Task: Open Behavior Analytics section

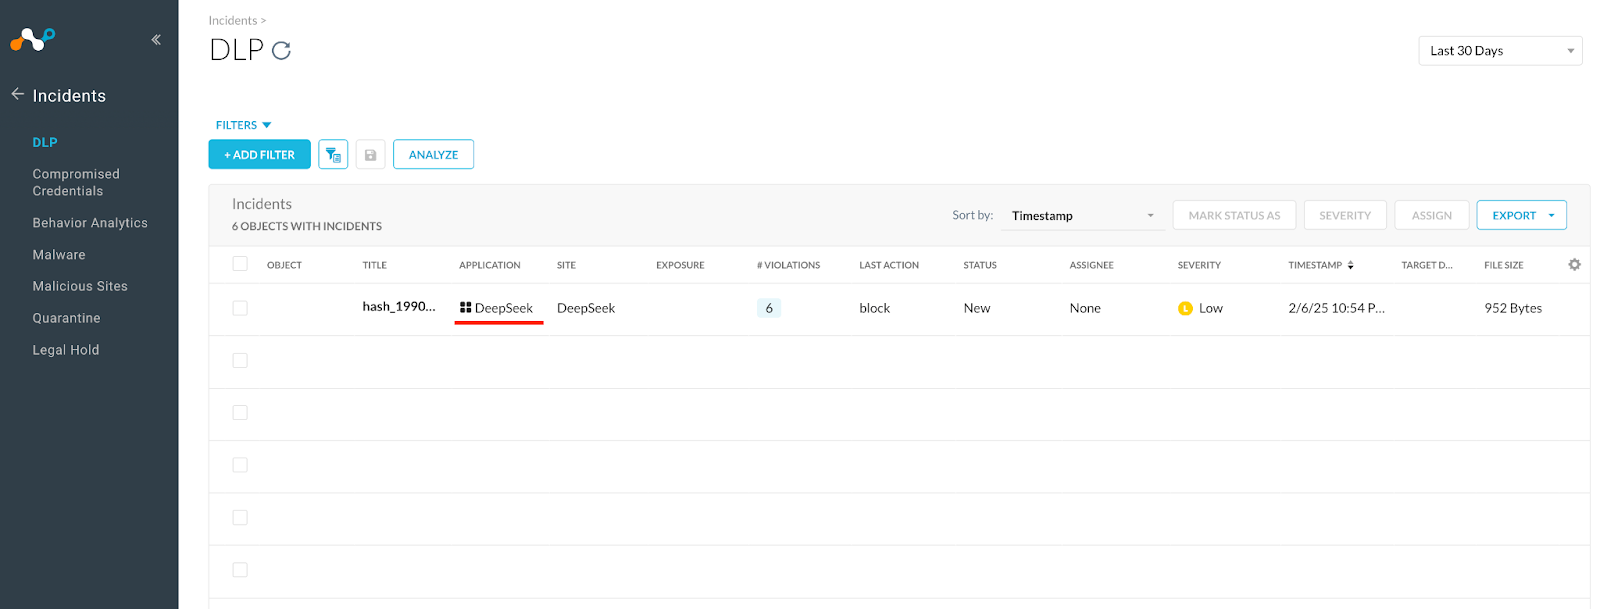Action: pyautogui.click(x=90, y=223)
